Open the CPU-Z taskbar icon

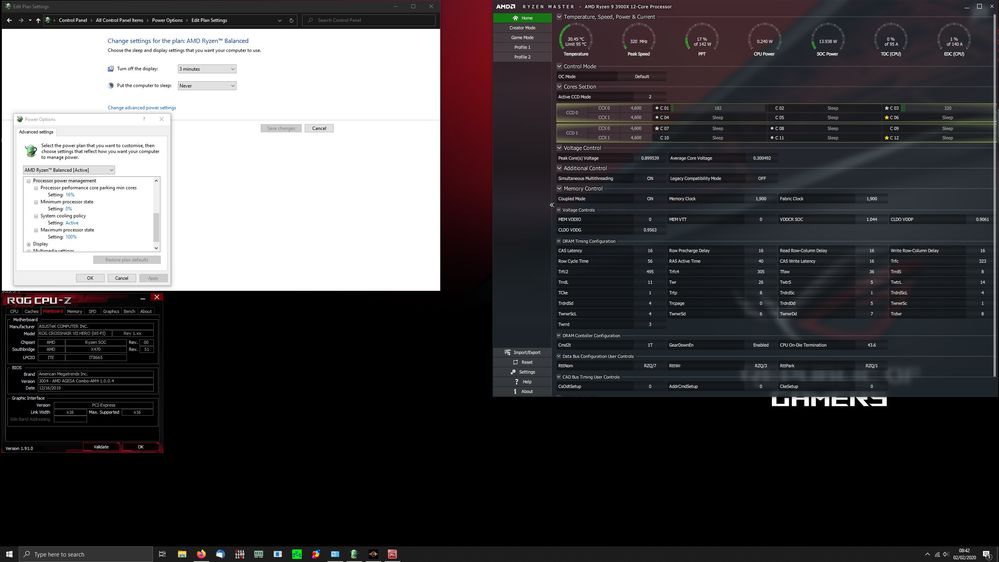tap(392, 554)
